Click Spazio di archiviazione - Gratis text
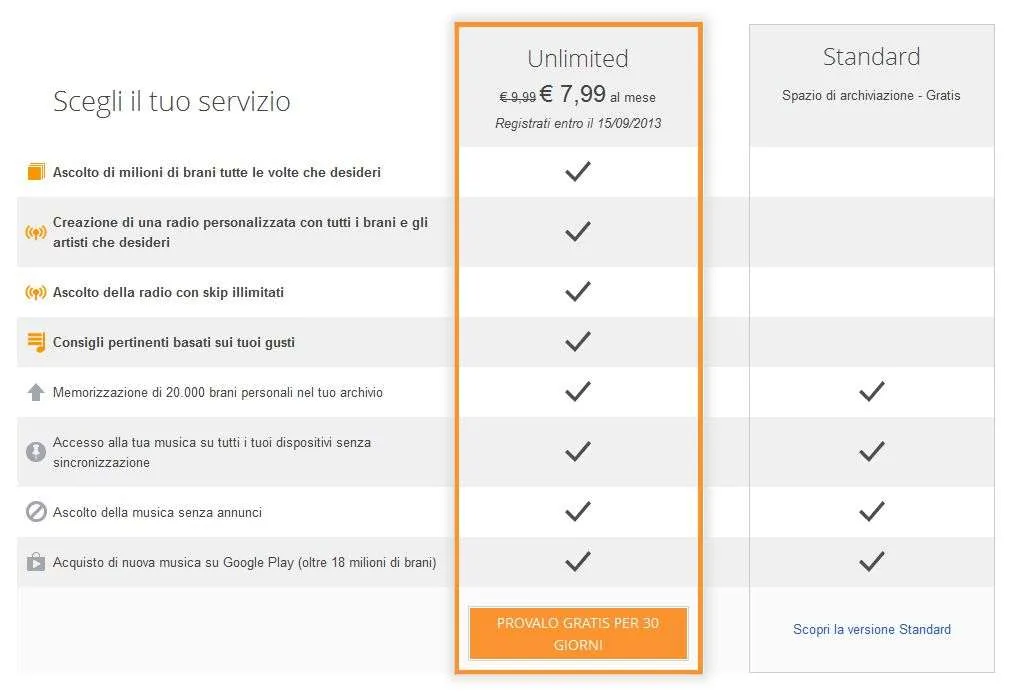1028x697 pixels. pos(871,96)
